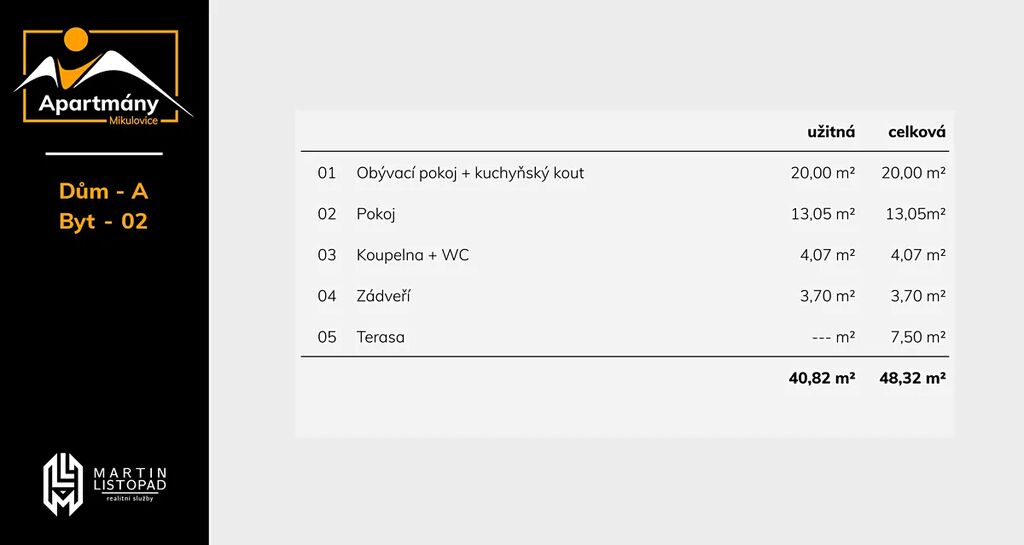Click the "Terasa" row label
Screen dimensions: 1024x545
380,337
